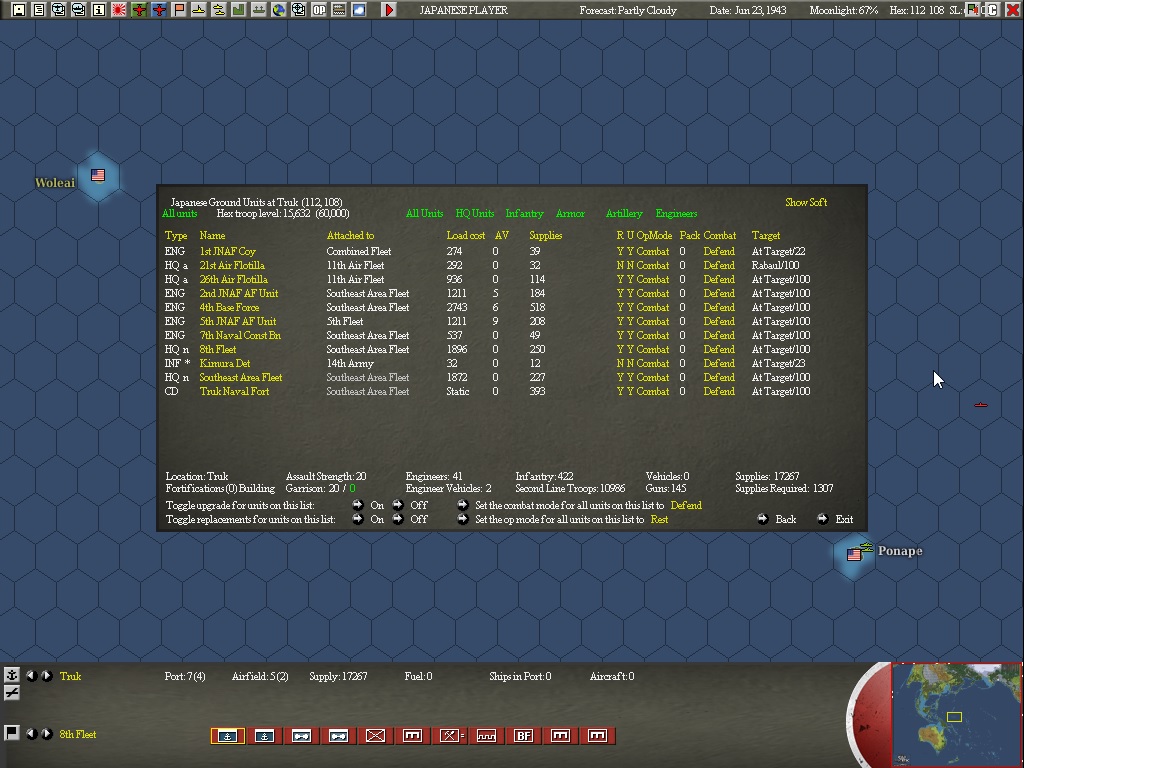
Task: Toggle the Defend combat mode setting
Action: (686, 506)
